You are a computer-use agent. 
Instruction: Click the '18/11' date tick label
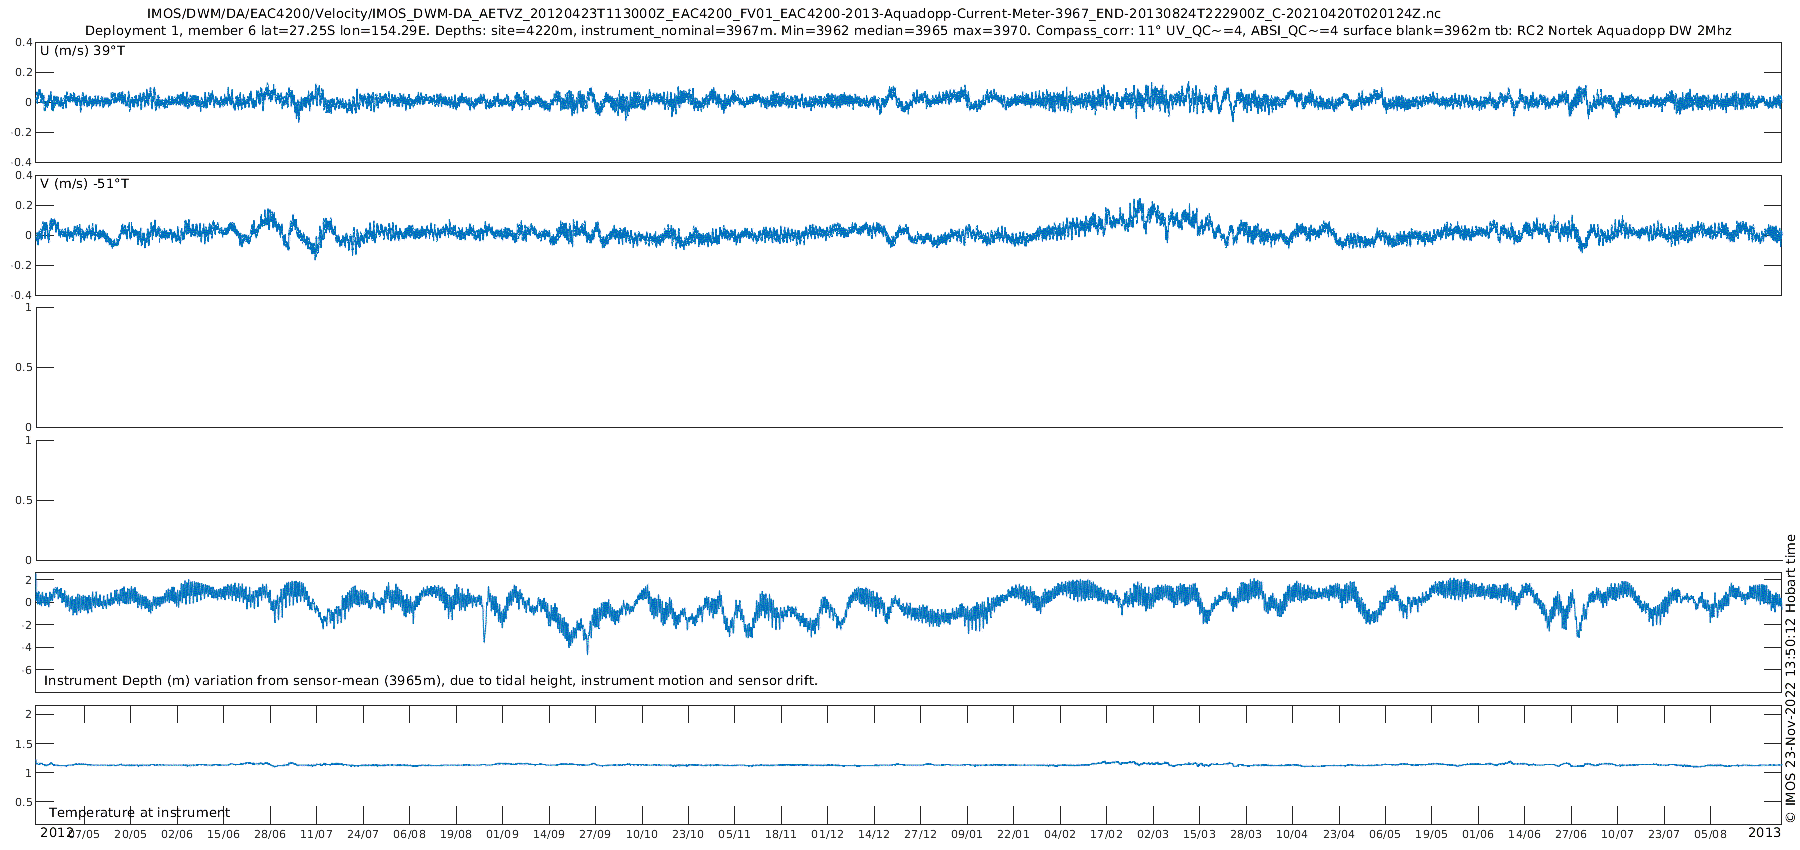(781, 834)
